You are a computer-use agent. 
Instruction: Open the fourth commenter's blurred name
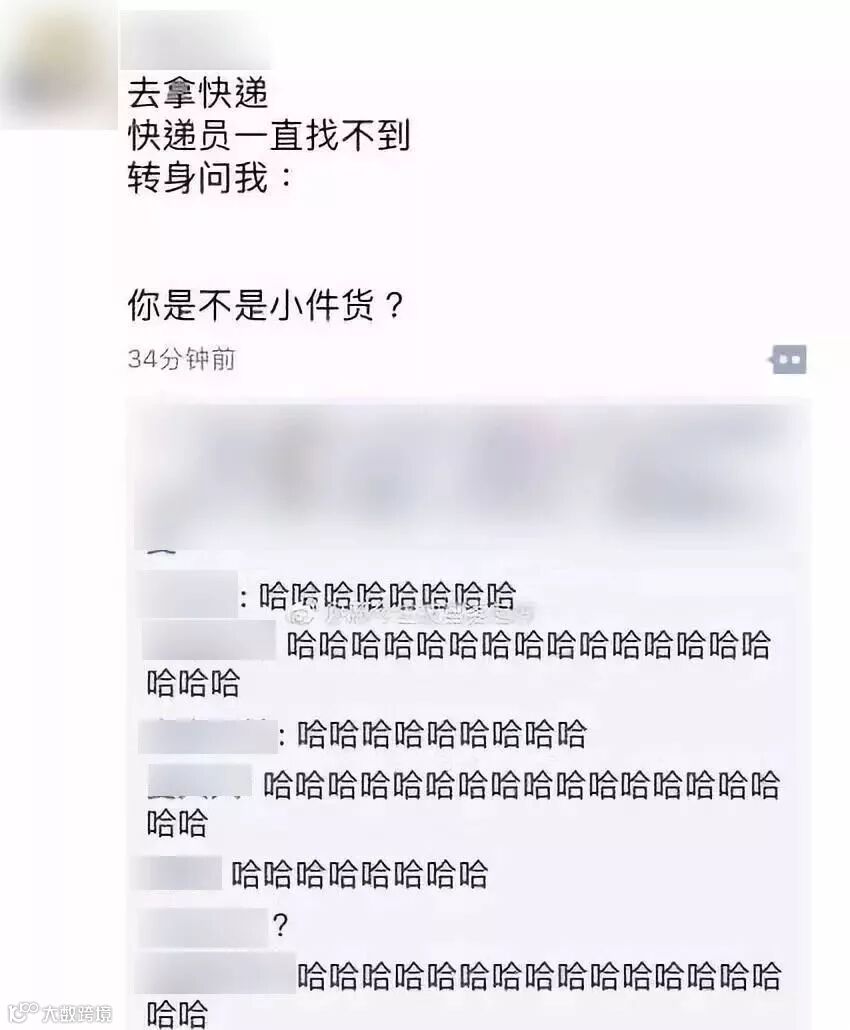pos(200,781)
